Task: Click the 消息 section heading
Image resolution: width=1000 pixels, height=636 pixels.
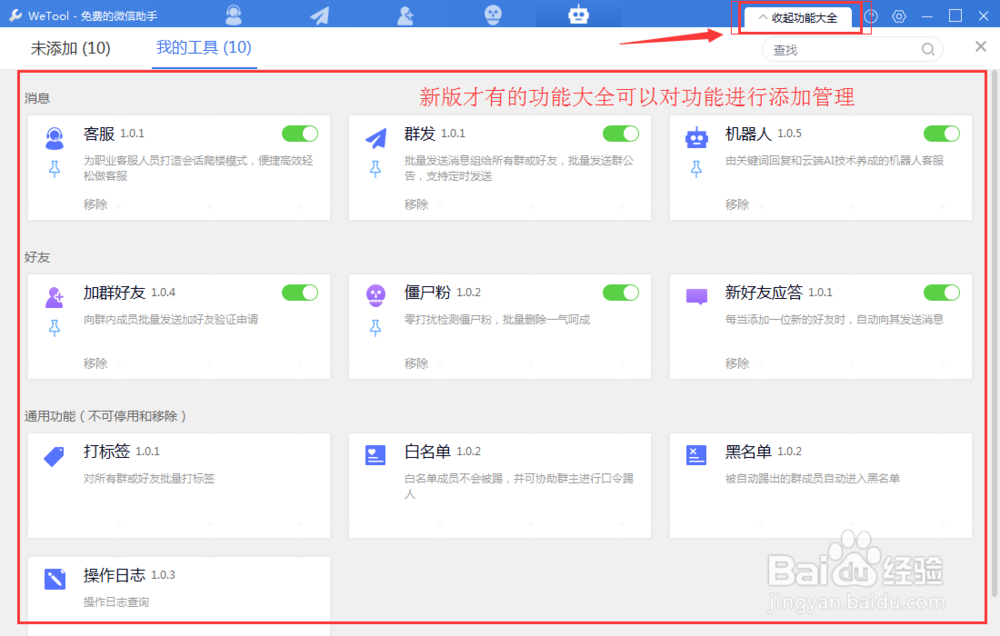Action: [x=37, y=98]
